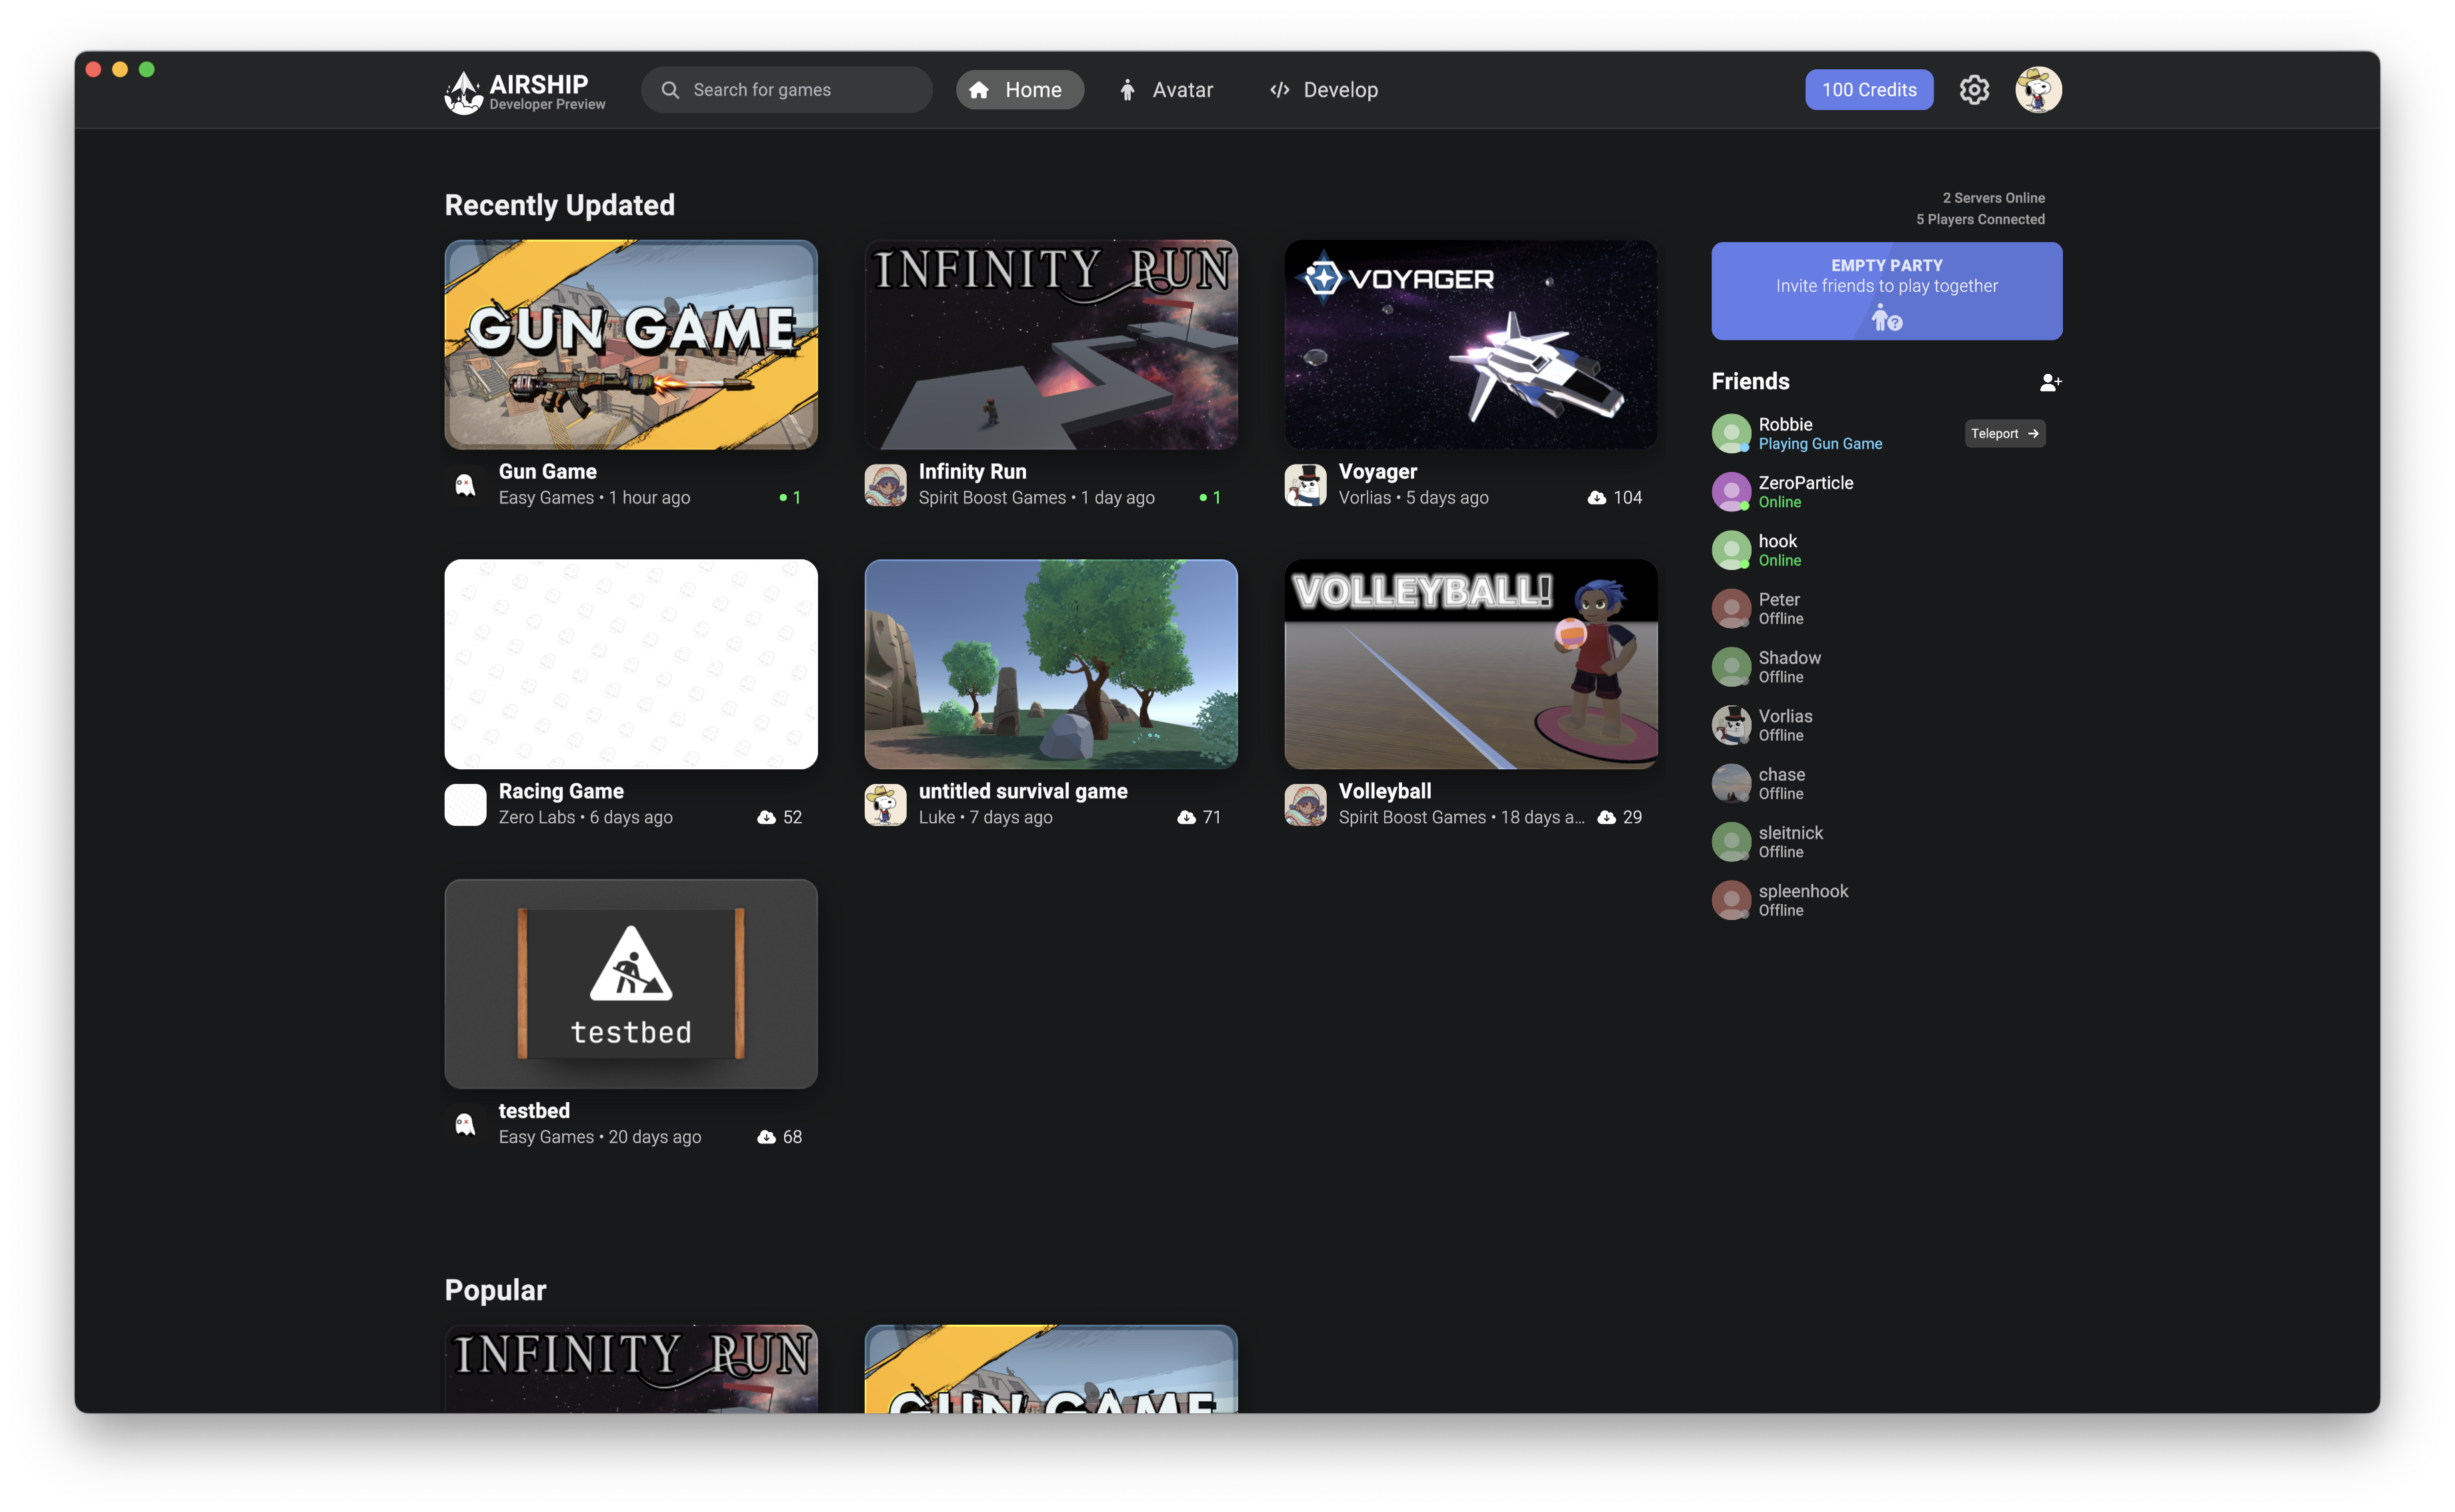The width and height of the screenshot is (2455, 1512).
Task: Click Robbie's friend avatar
Action: (x=1731, y=433)
